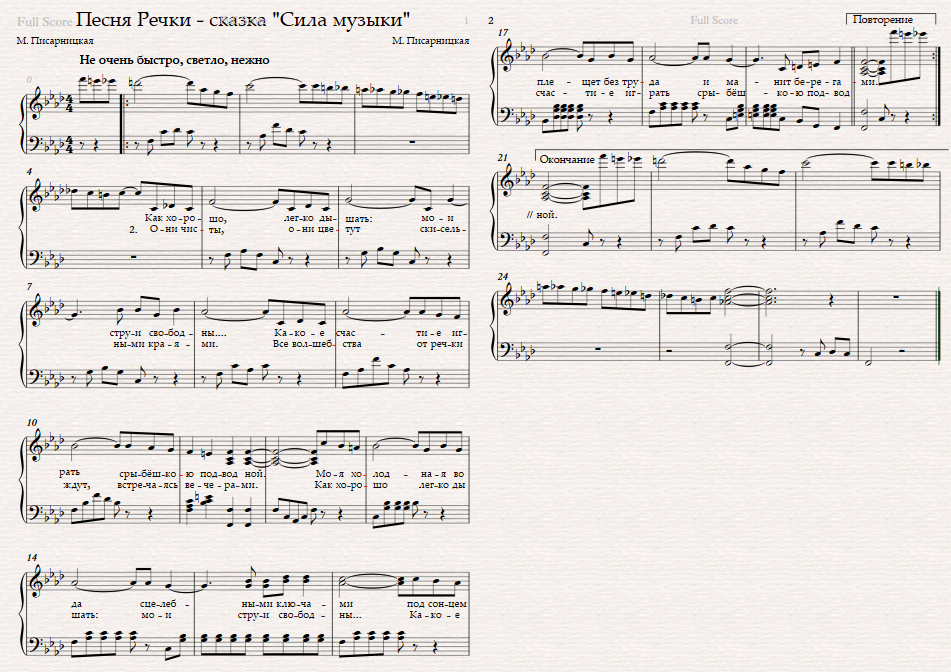Select the "Окончание" ending bracket label
This screenshot has width=951, height=672.
point(566,160)
